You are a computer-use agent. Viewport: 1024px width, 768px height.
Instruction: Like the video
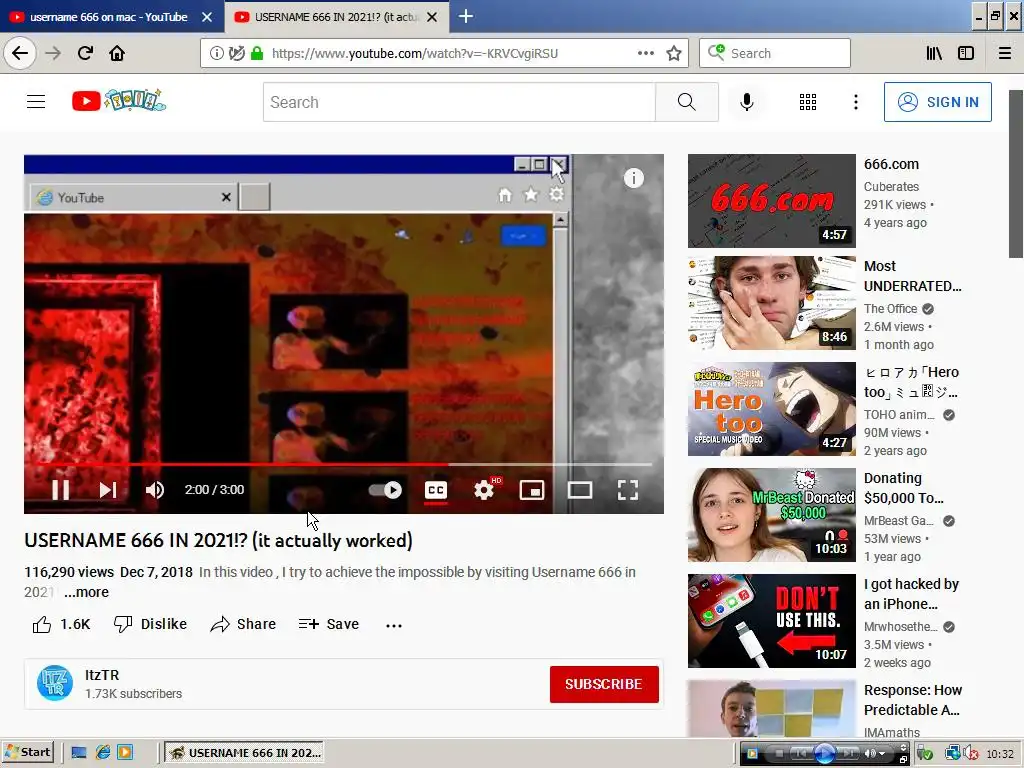[x=61, y=624]
